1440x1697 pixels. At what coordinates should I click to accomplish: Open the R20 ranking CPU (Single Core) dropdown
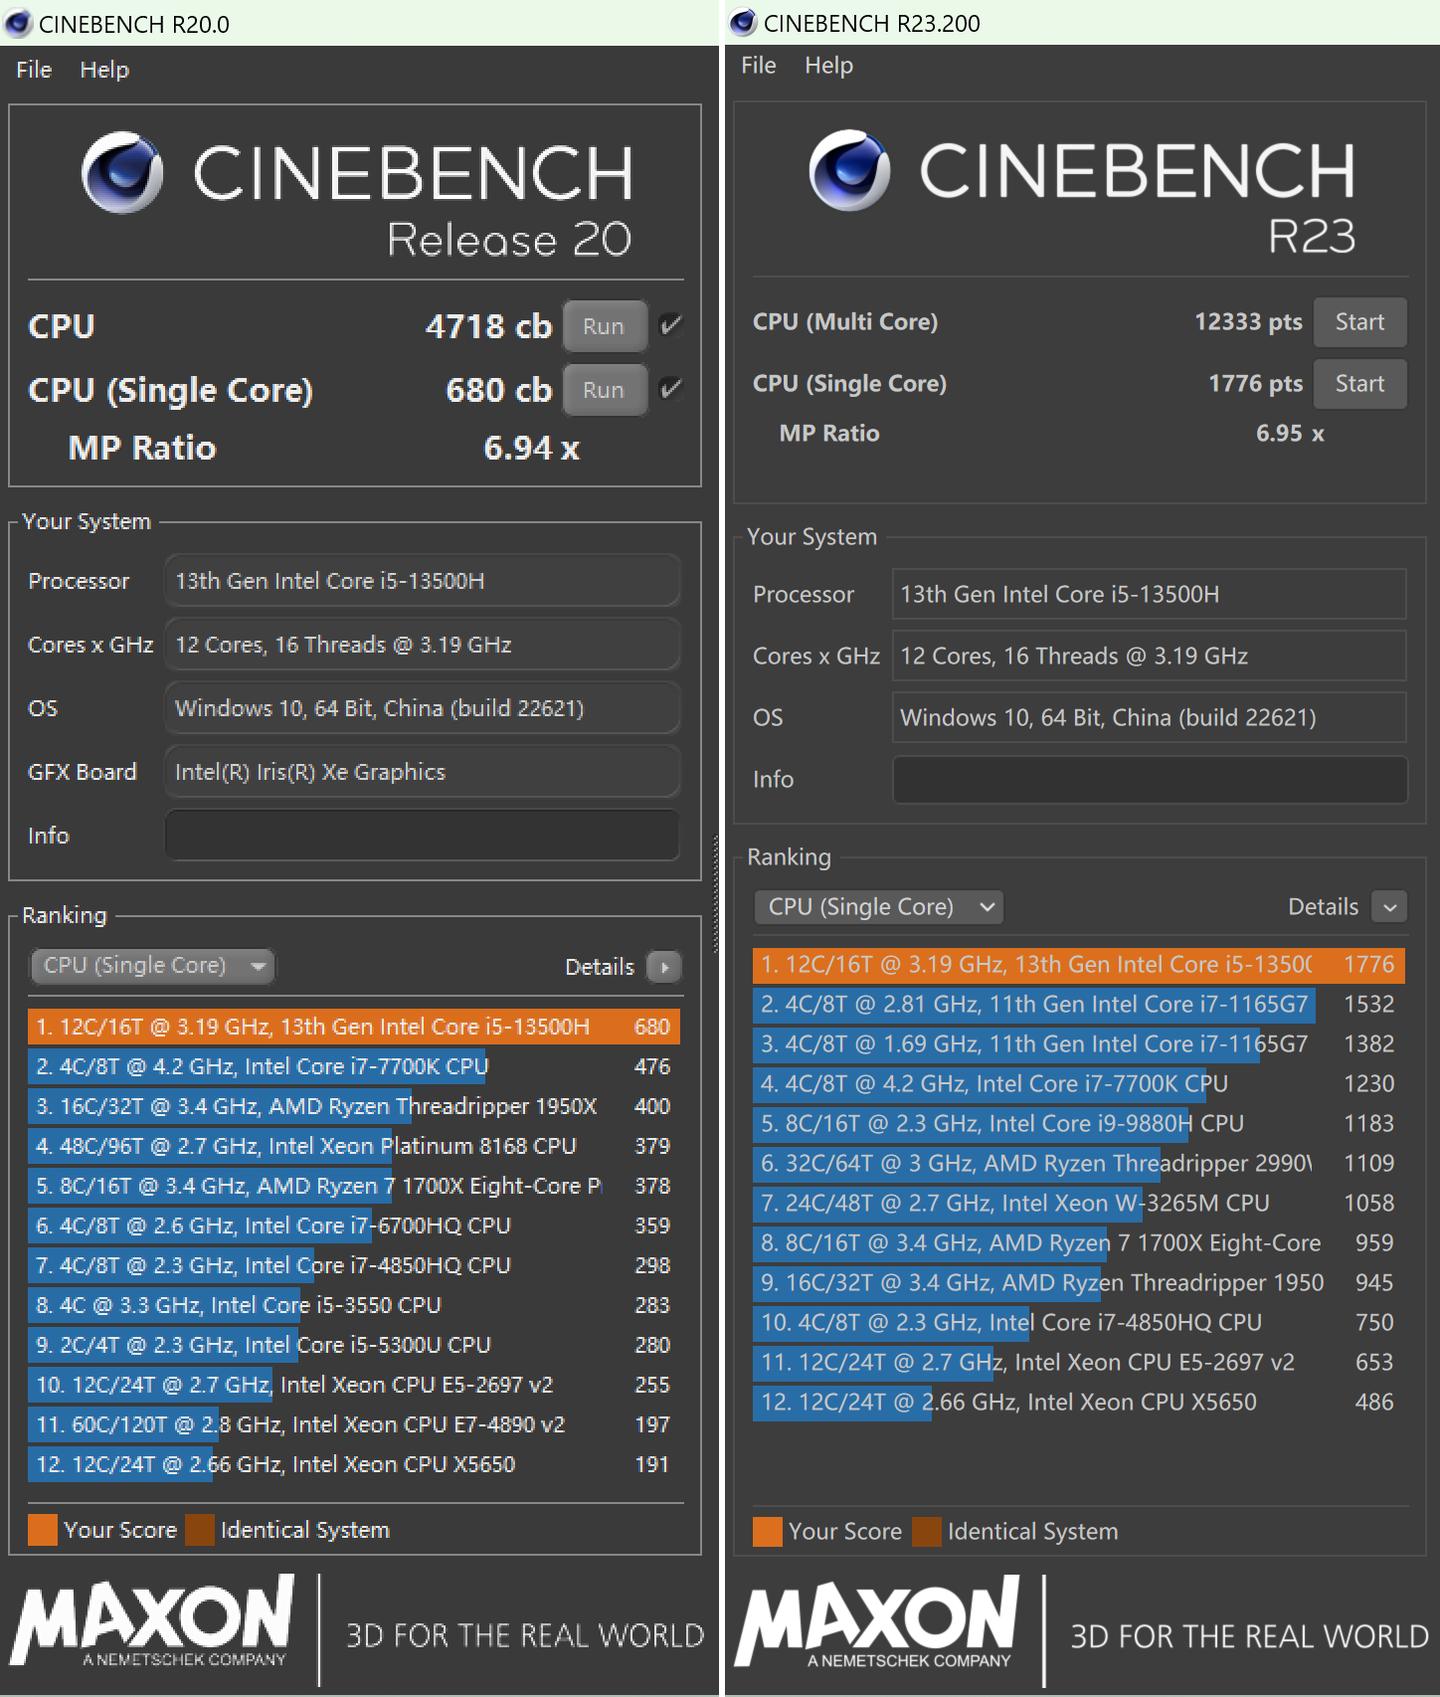152,966
